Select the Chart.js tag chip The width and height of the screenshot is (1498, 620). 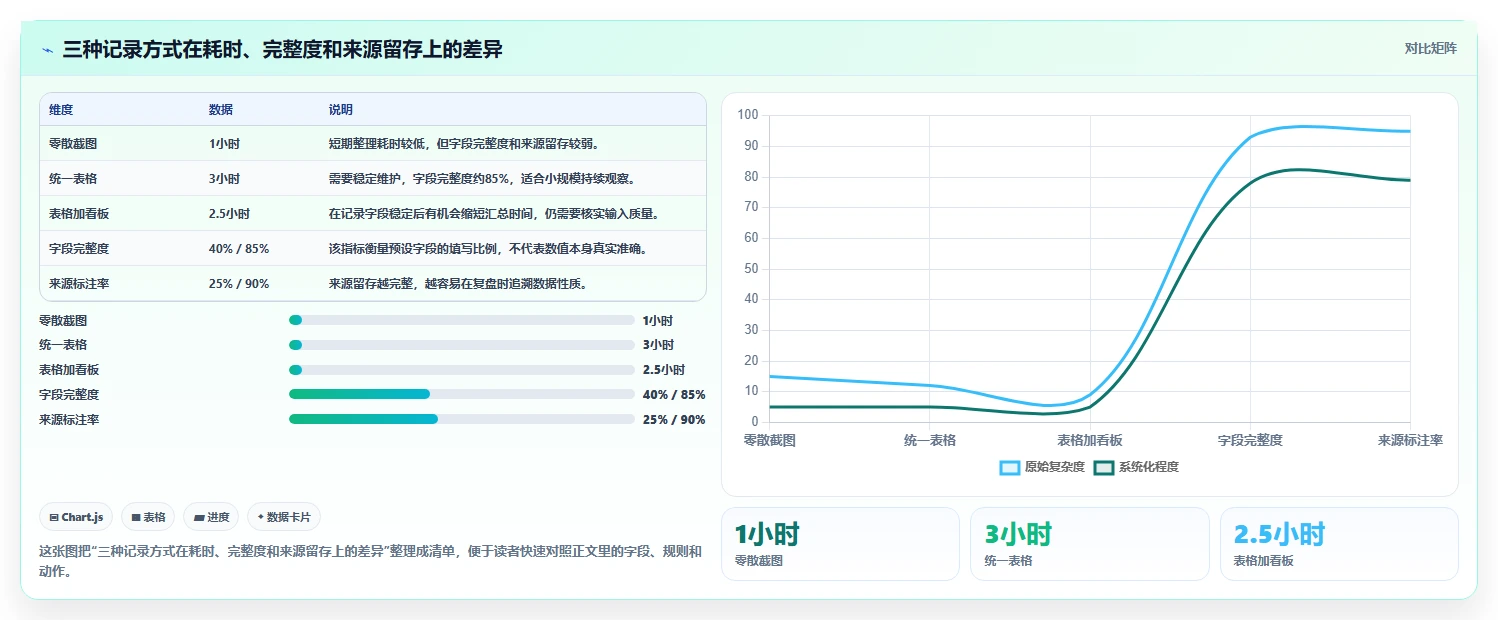pyautogui.click(x=77, y=517)
